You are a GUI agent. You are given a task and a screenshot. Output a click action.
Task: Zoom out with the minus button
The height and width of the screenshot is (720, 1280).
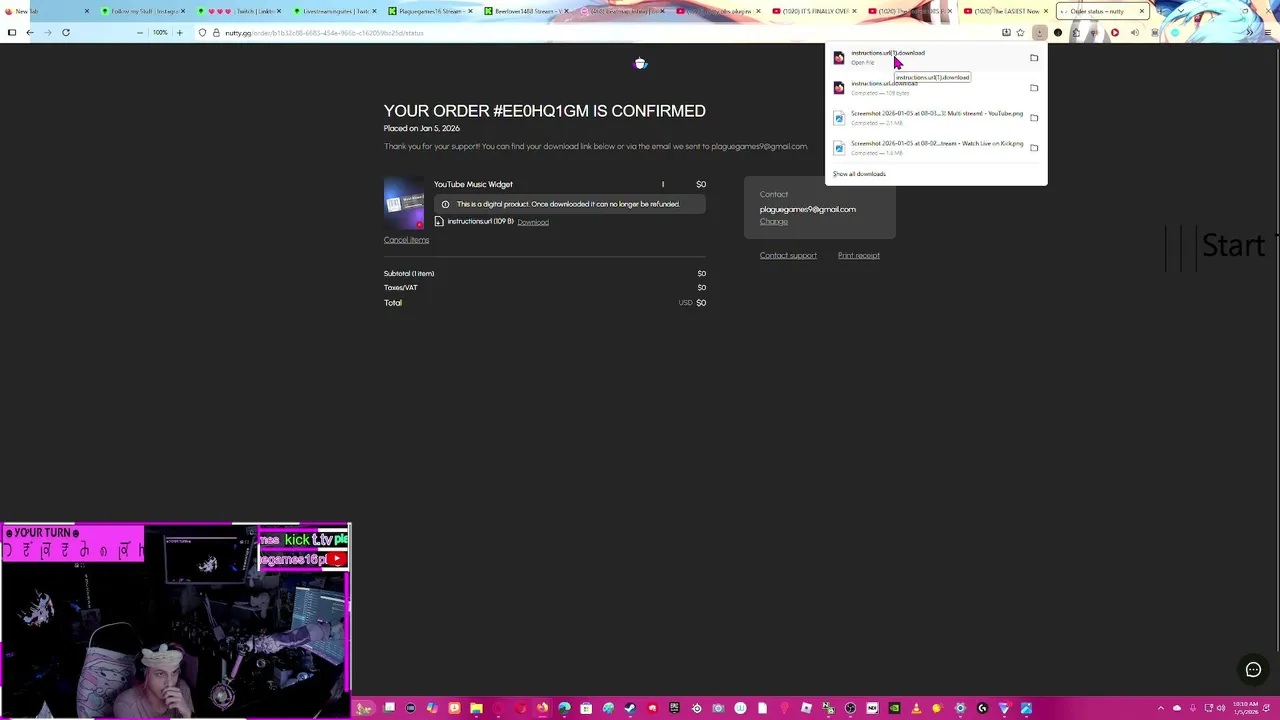(x=139, y=33)
